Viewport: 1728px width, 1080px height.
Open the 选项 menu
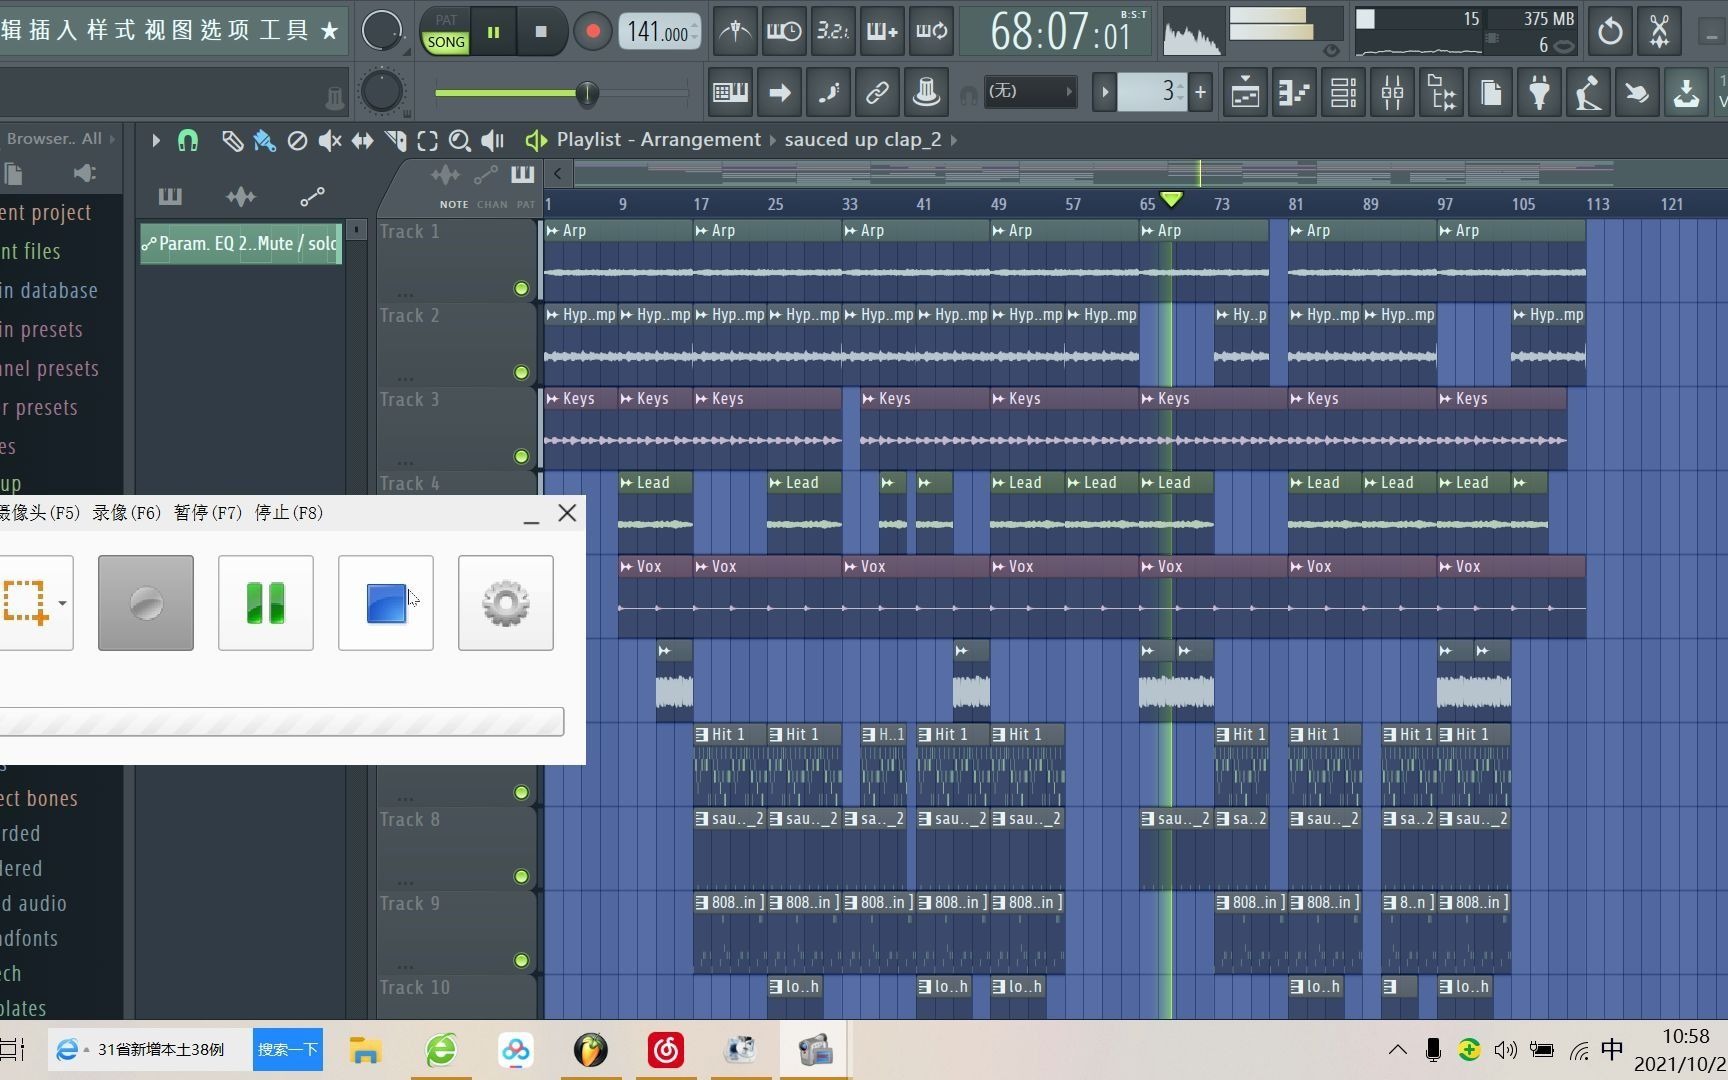coord(225,30)
